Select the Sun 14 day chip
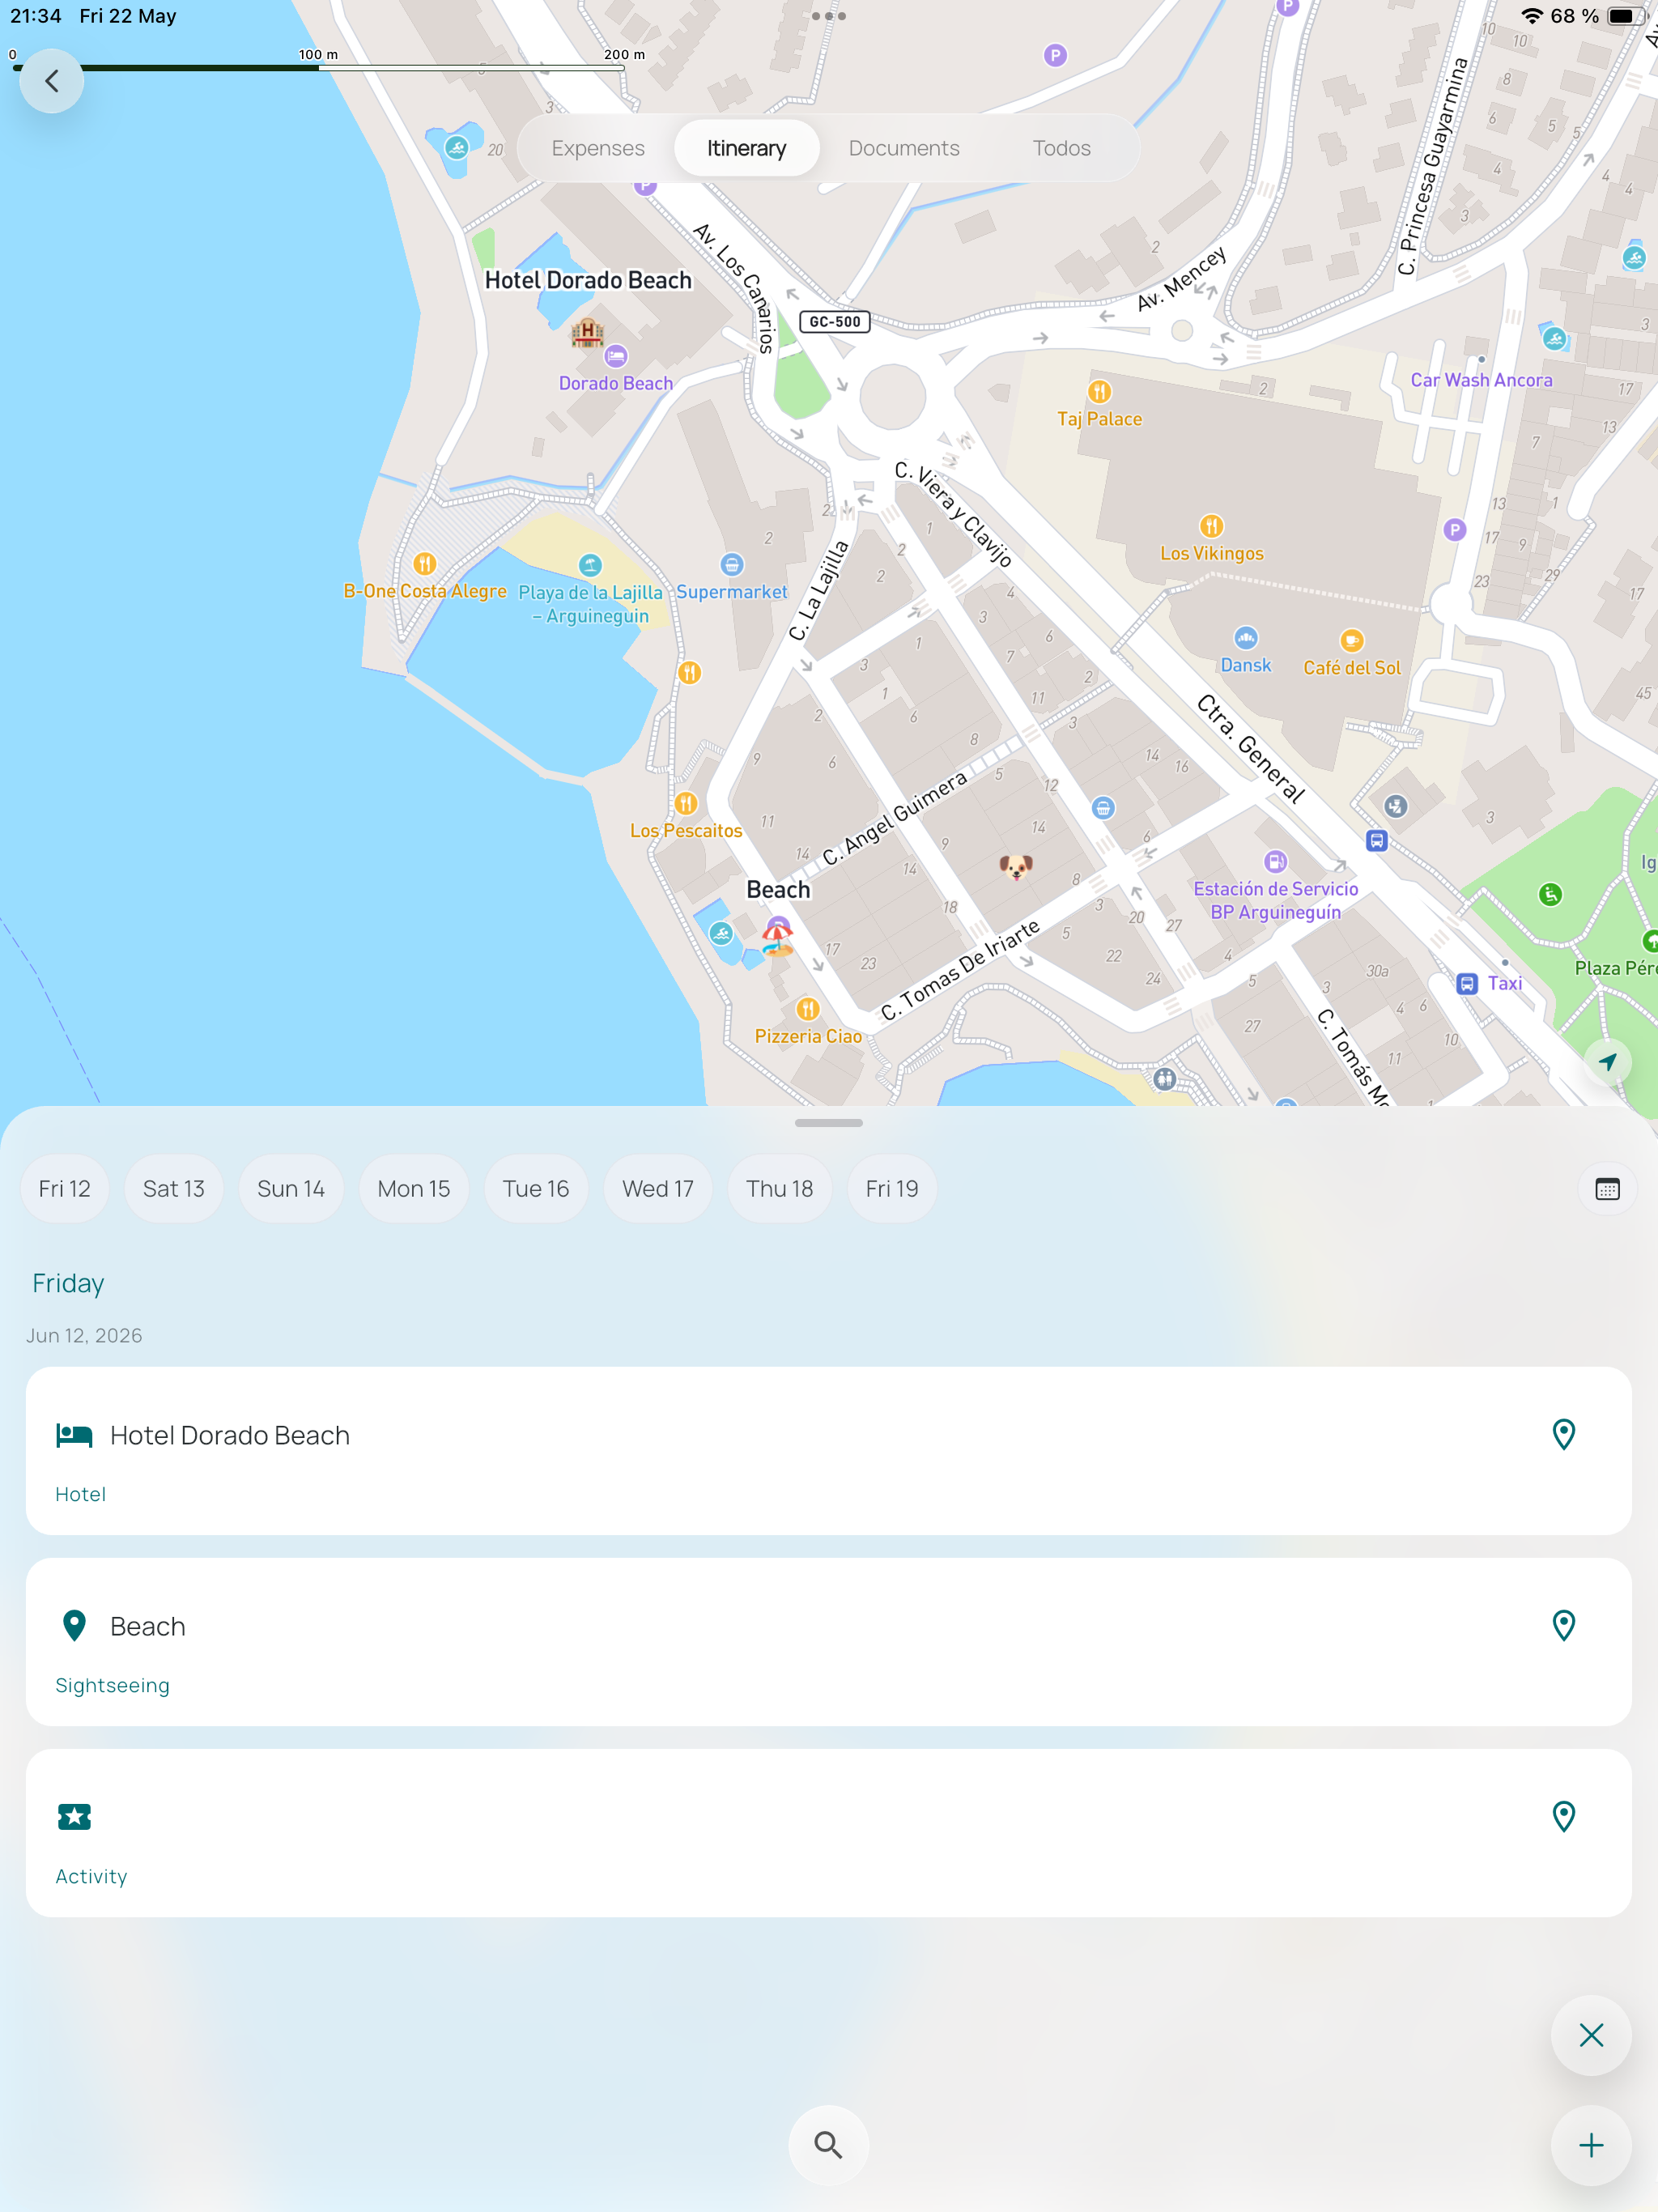 (291, 1189)
